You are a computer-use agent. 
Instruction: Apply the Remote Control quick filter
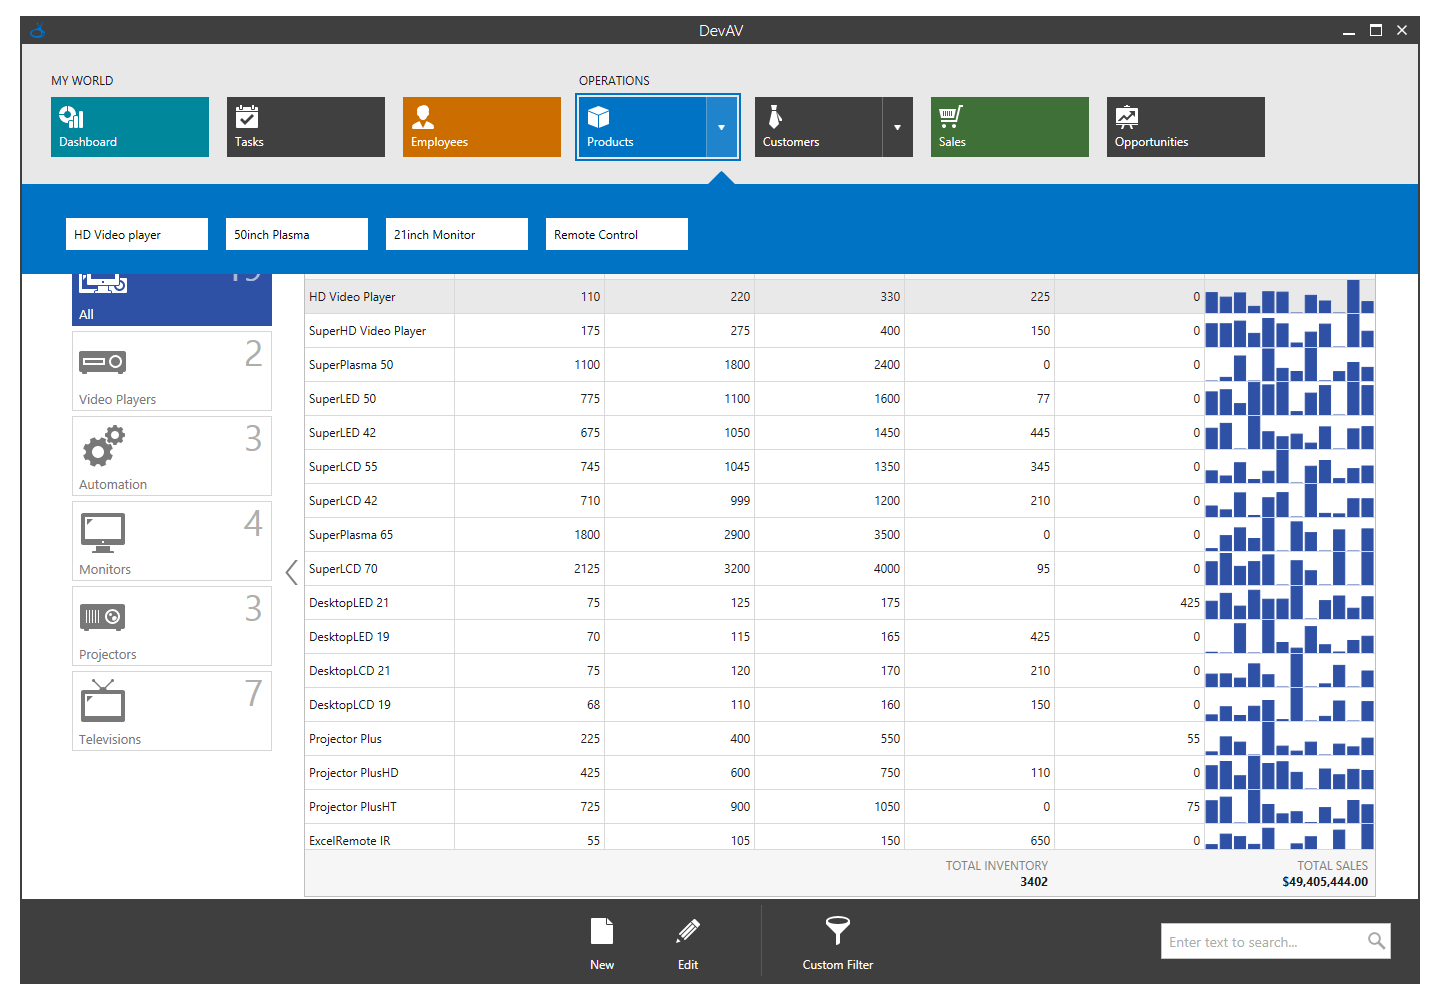tap(616, 234)
